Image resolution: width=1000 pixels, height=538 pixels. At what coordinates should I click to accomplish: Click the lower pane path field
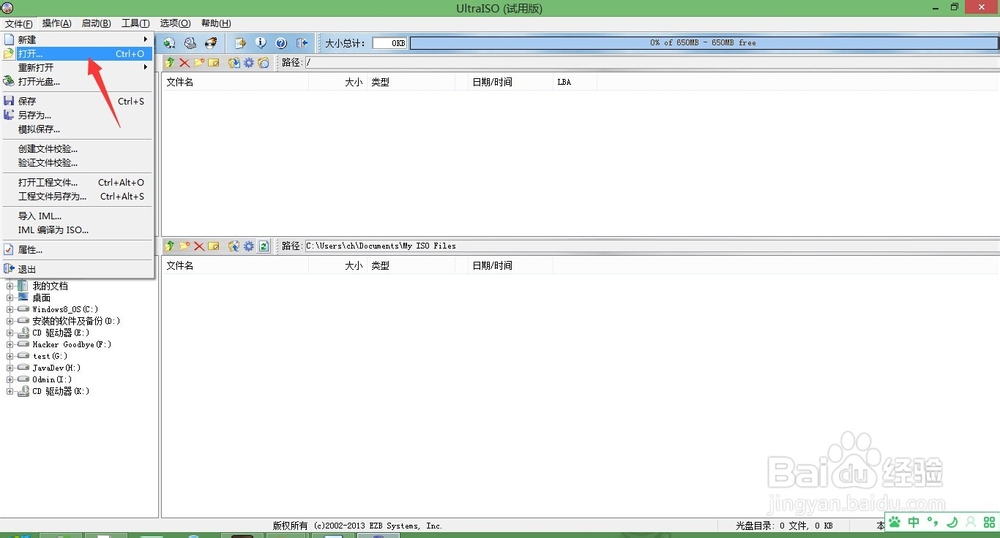[x=652, y=246]
